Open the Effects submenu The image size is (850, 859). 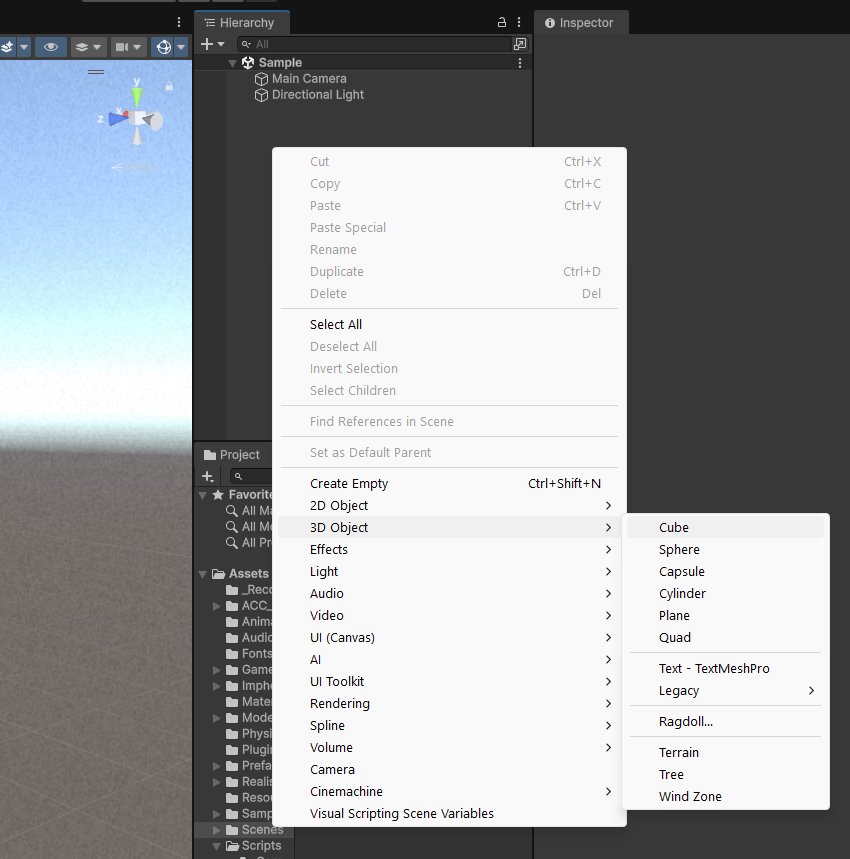coord(450,549)
